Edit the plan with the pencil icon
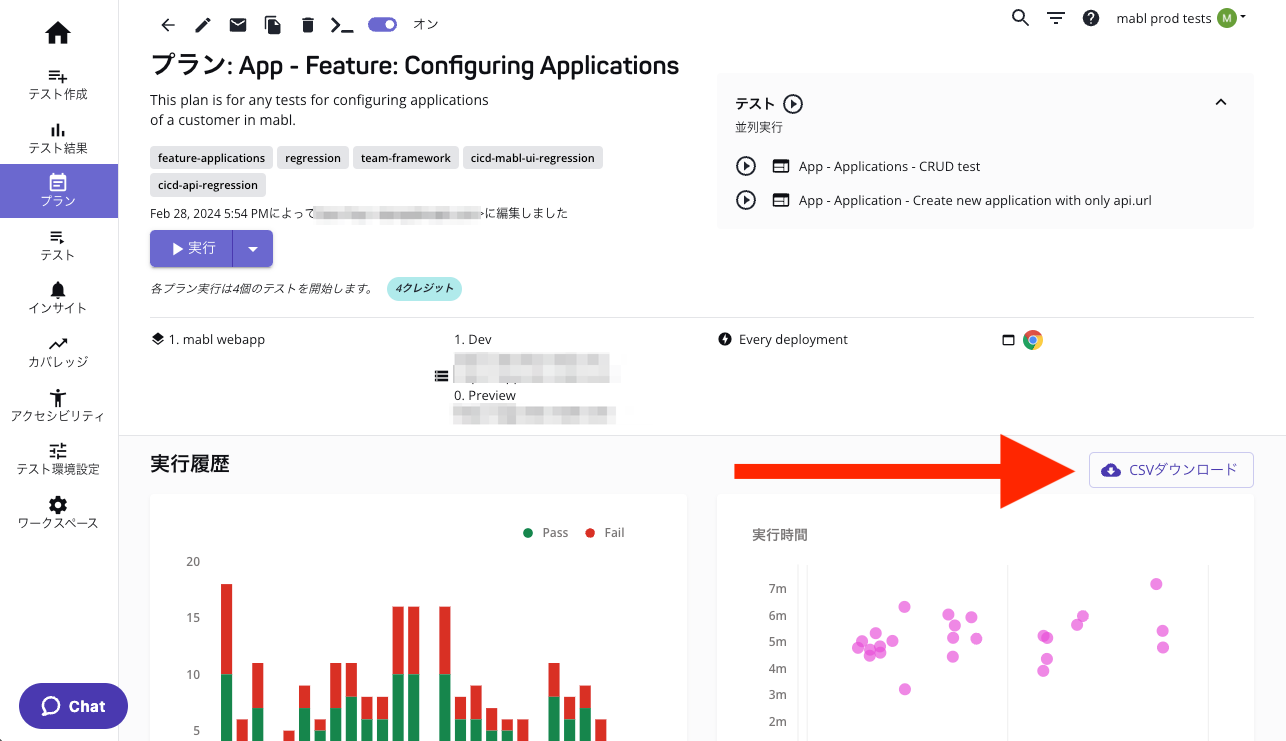Image resolution: width=1286 pixels, height=741 pixels. pyautogui.click(x=203, y=25)
